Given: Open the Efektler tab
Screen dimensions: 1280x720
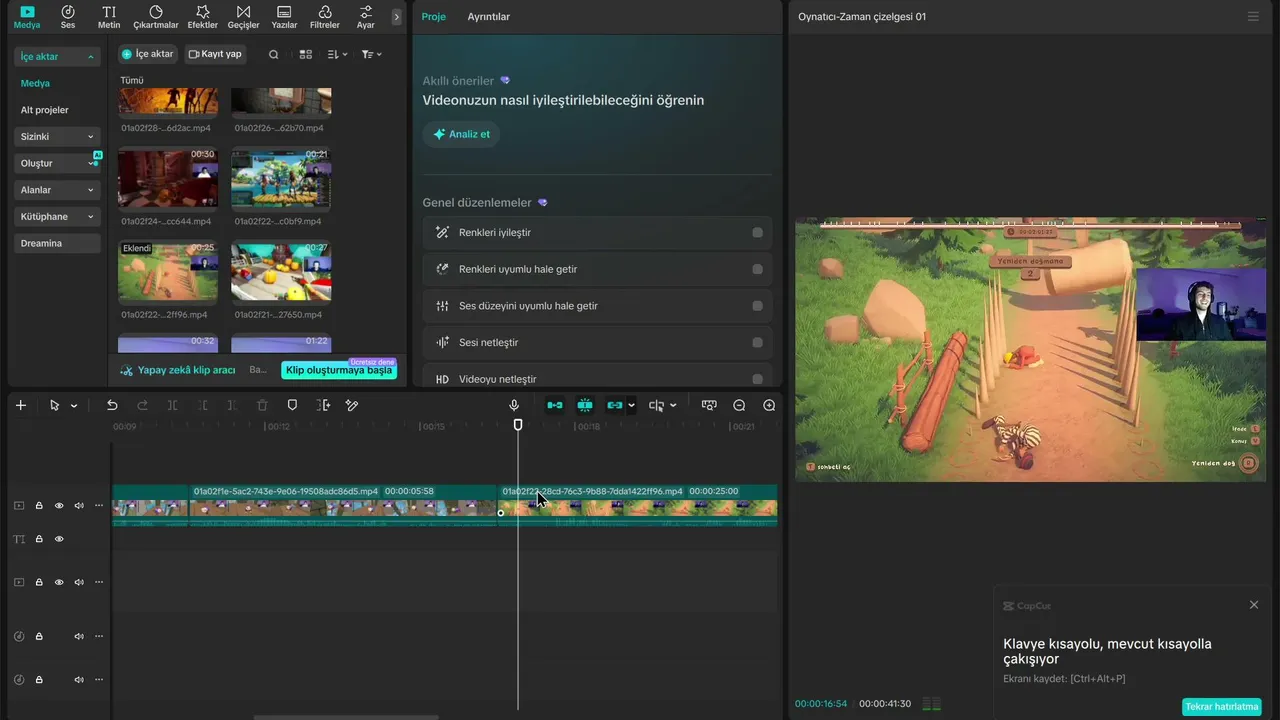Looking at the screenshot, I should click(203, 16).
